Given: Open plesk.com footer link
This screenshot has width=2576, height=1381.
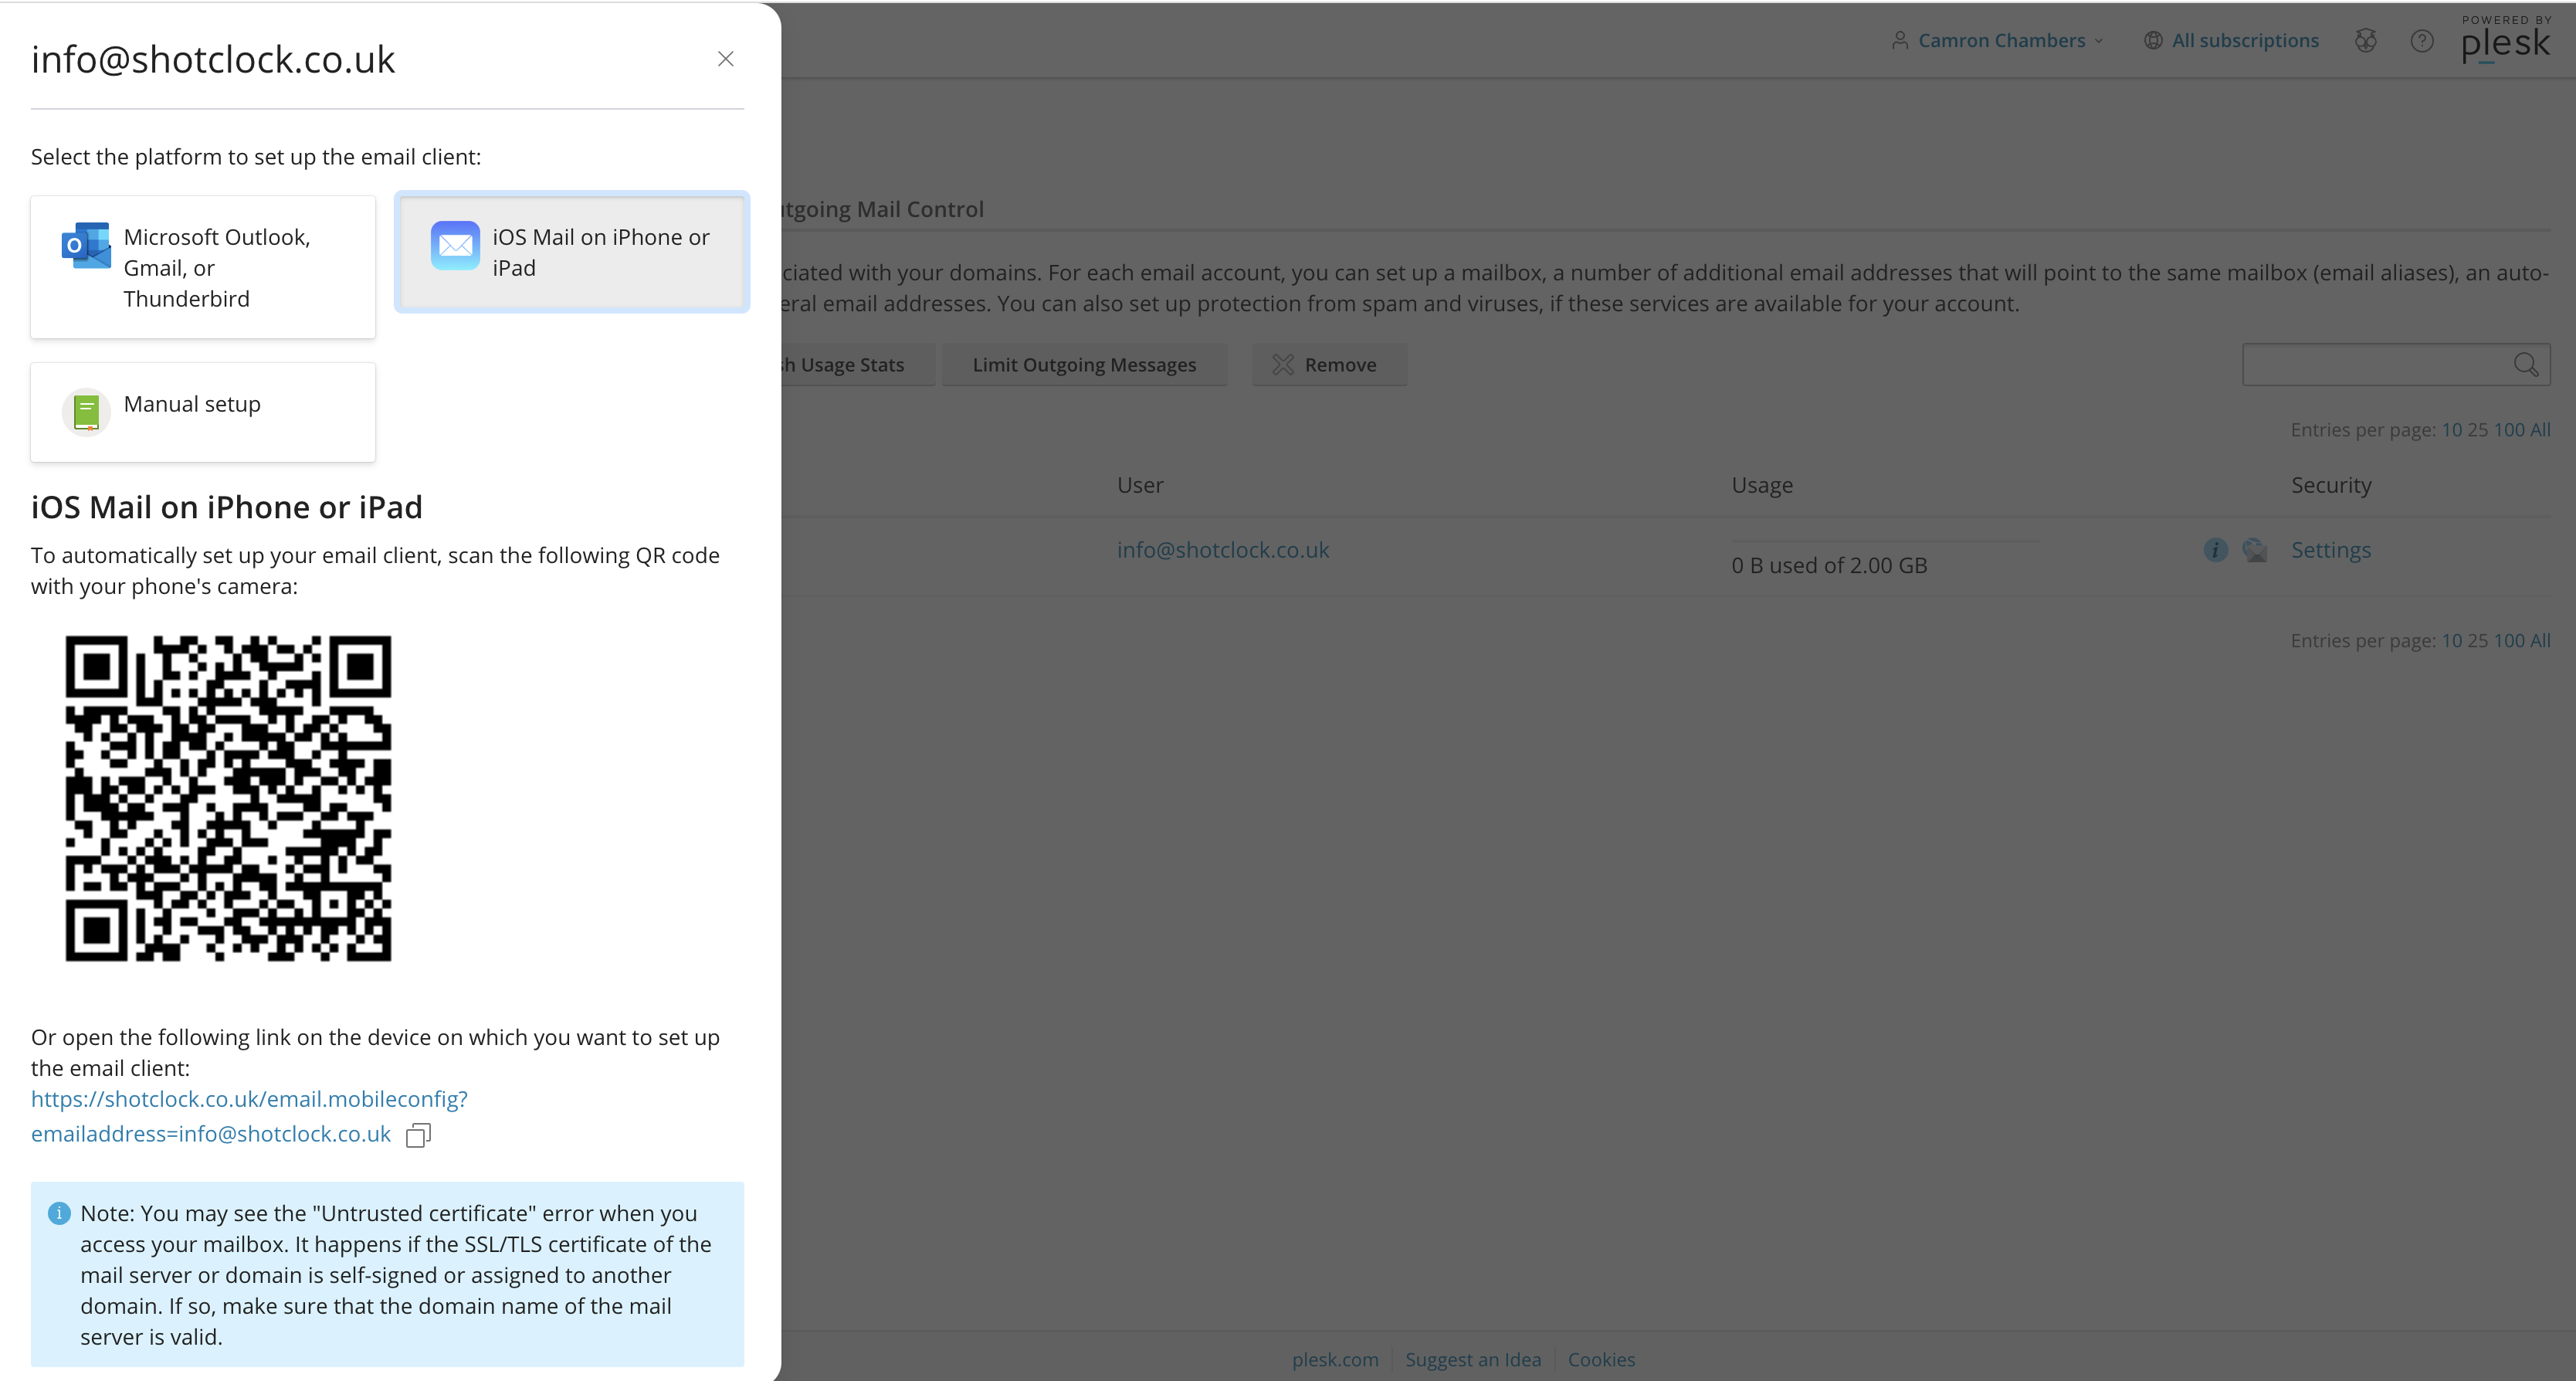Looking at the screenshot, I should pos(1335,1360).
